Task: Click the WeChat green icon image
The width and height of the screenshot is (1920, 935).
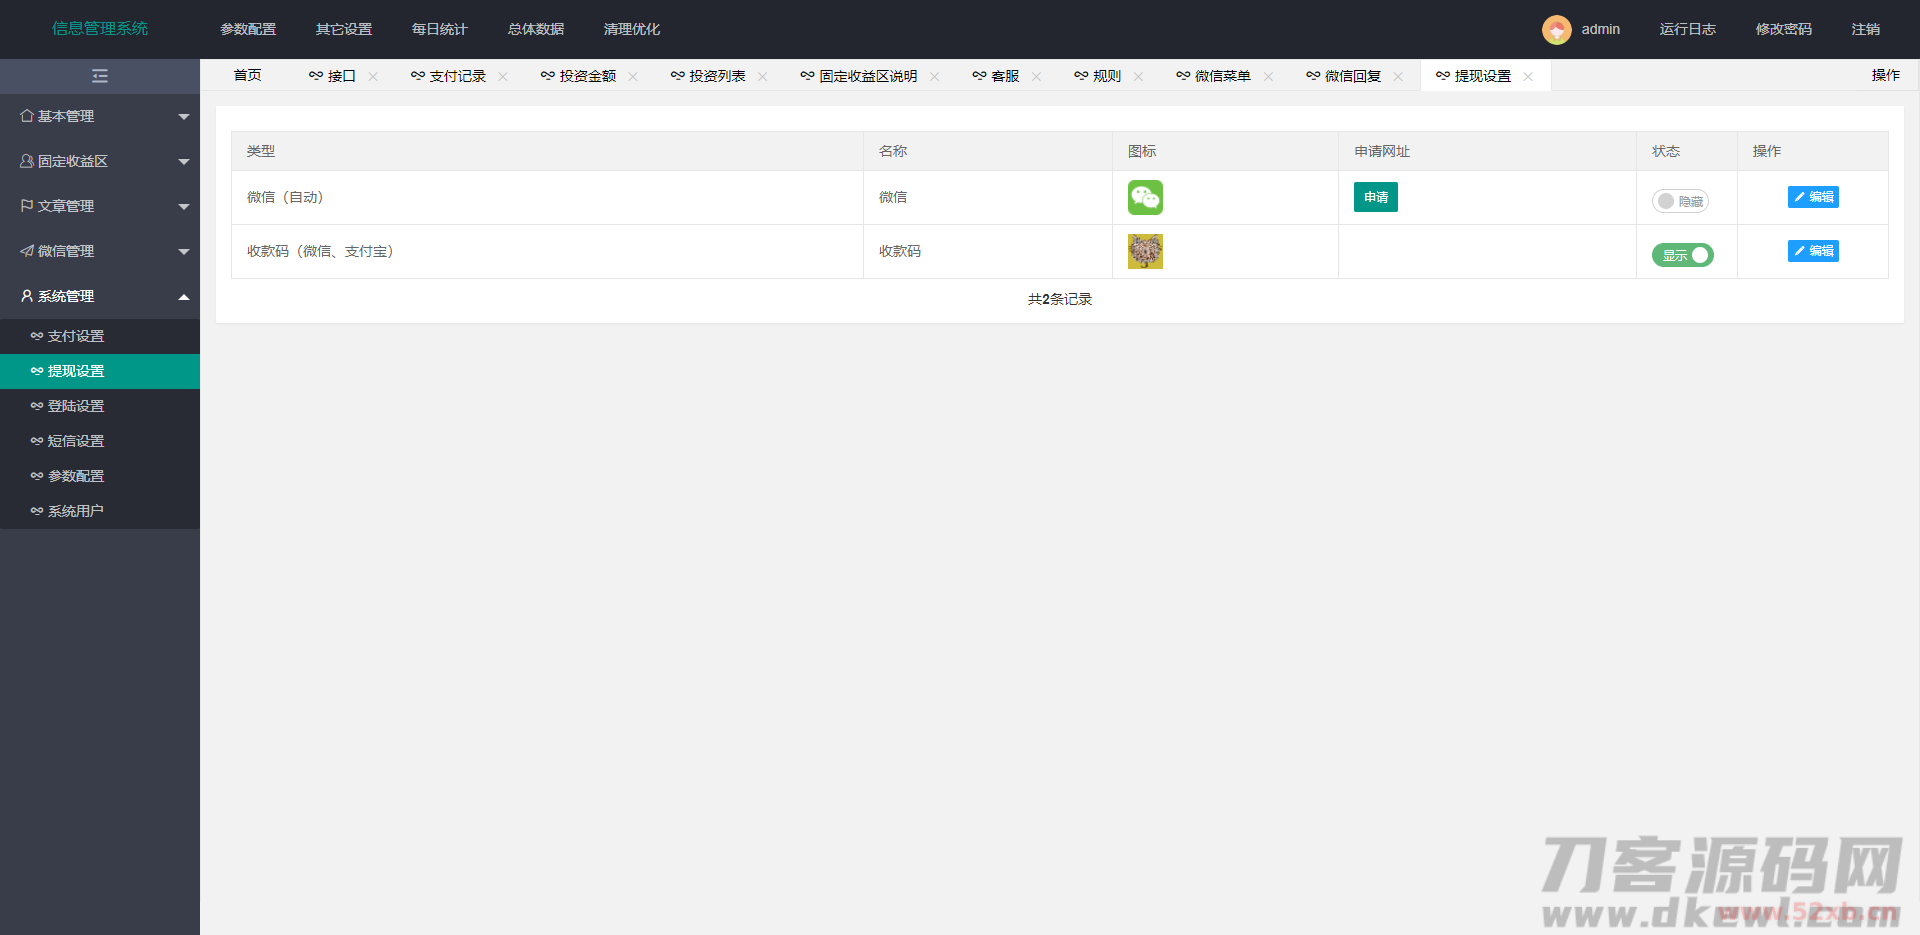Action: (x=1145, y=198)
